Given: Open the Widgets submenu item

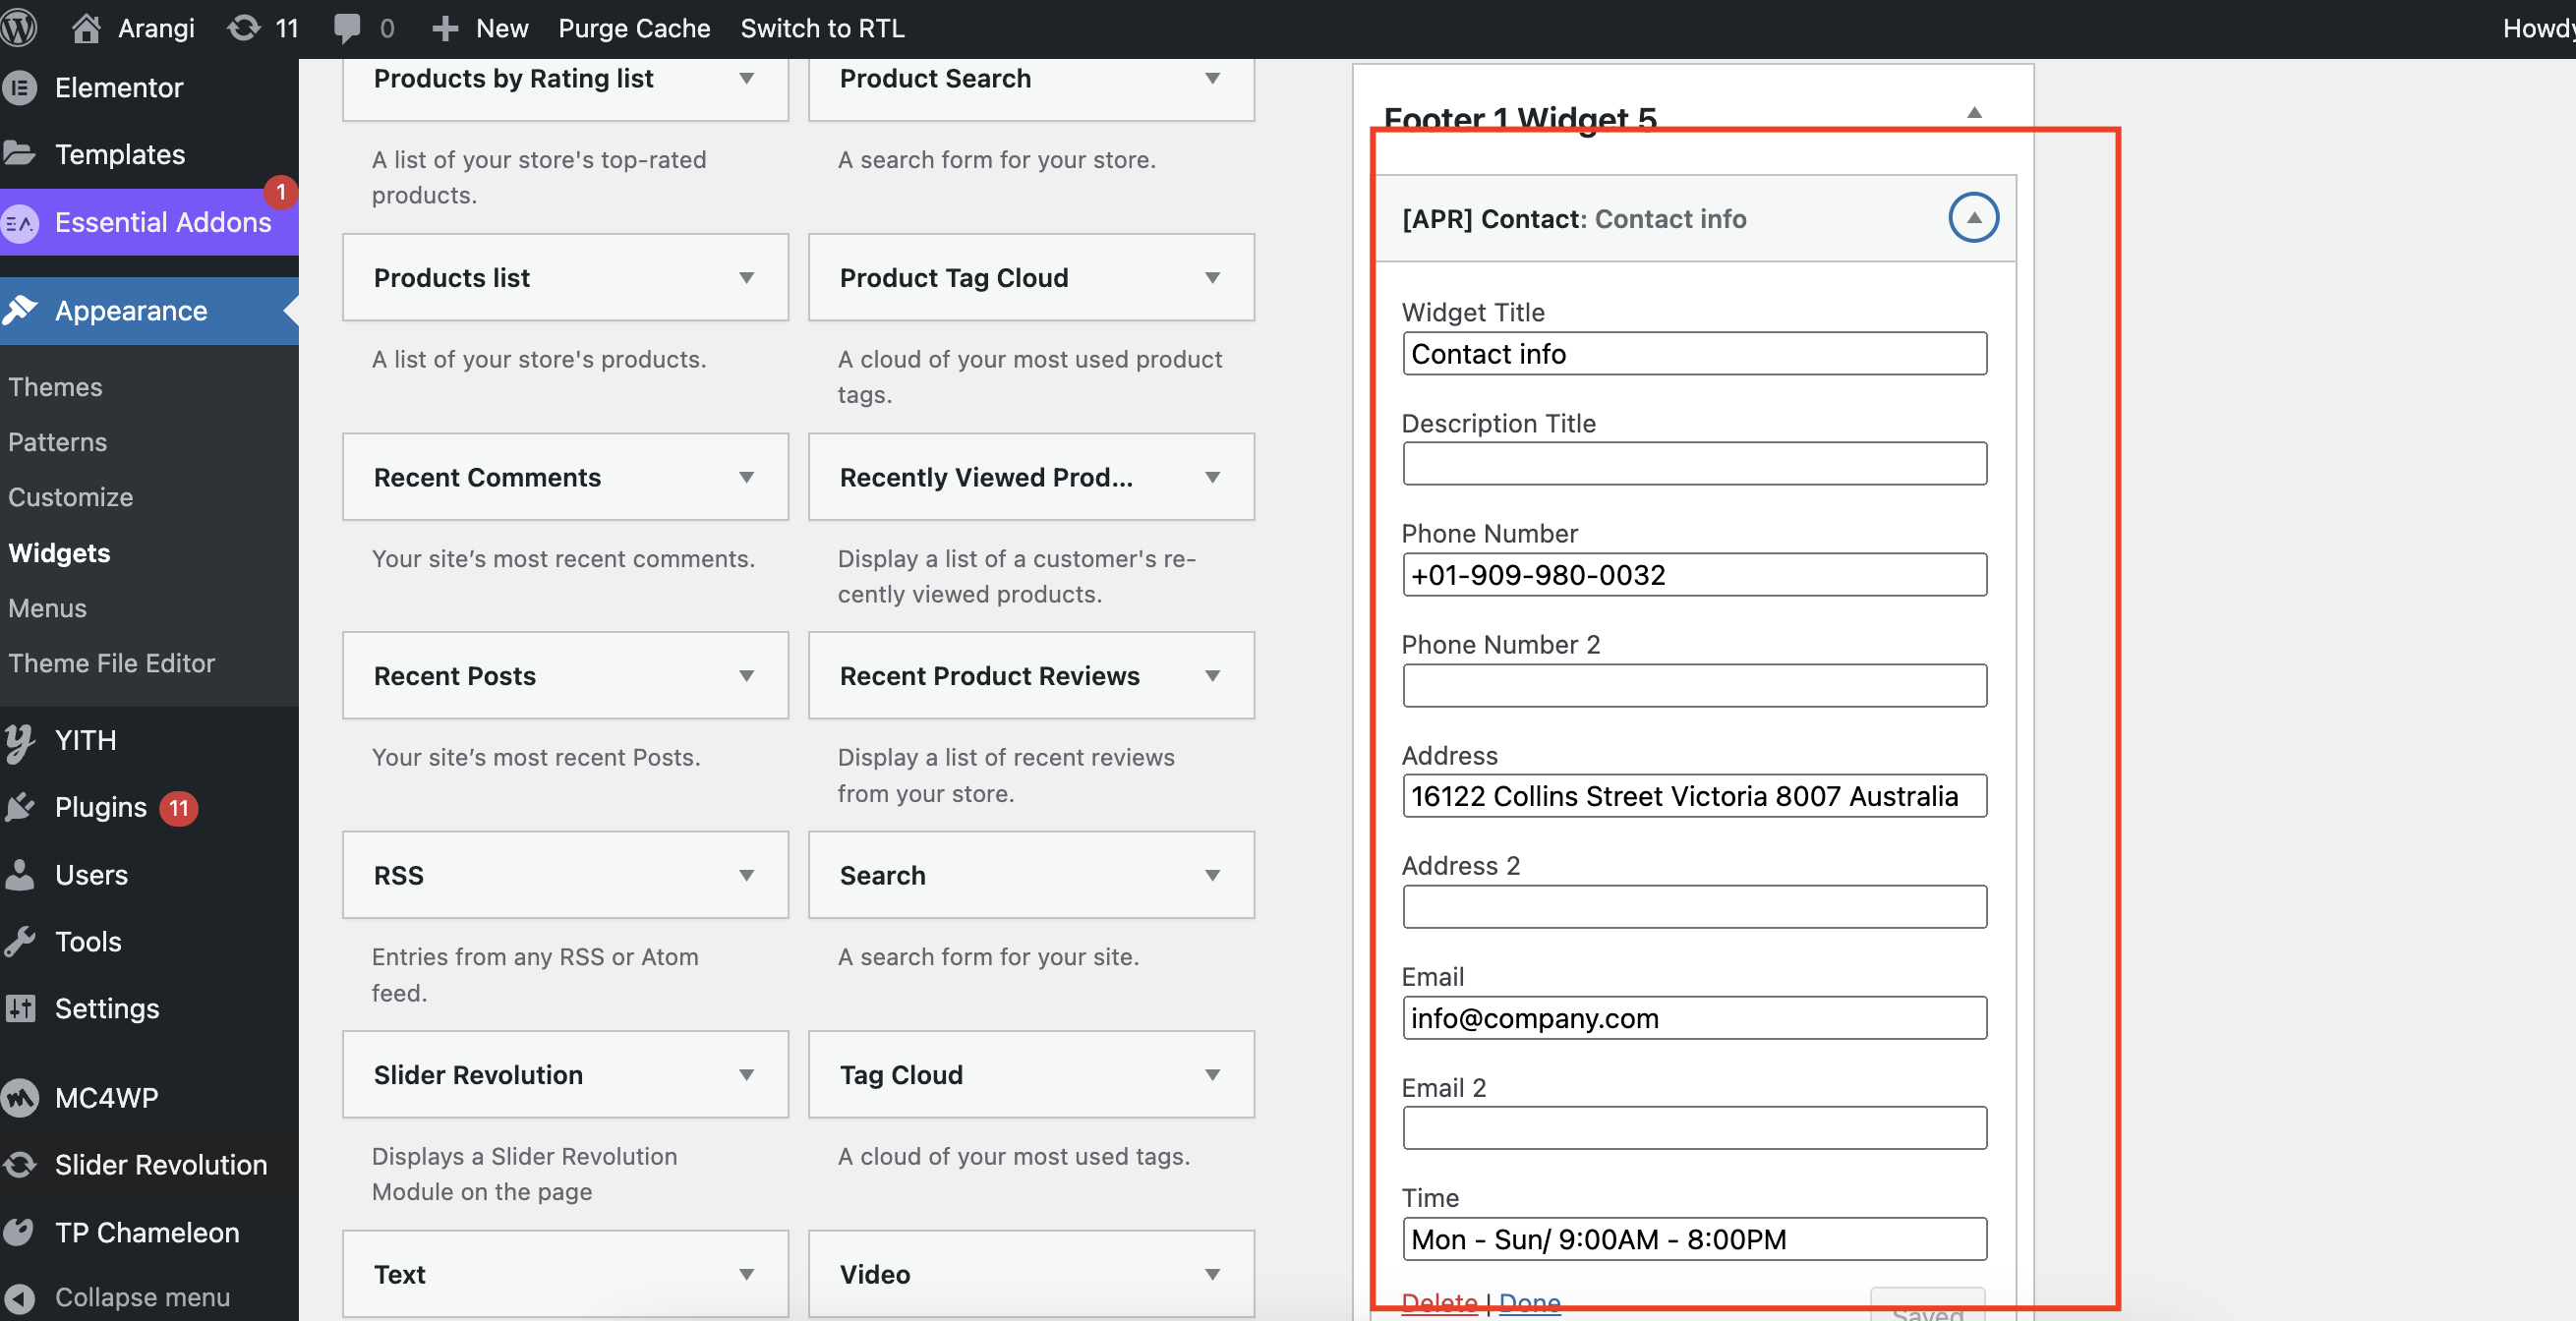Looking at the screenshot, I should 59,553.
